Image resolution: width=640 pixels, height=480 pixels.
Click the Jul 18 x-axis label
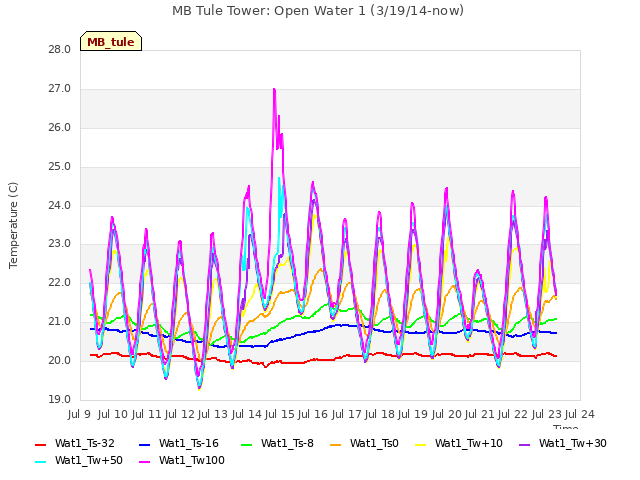(380, 414)
